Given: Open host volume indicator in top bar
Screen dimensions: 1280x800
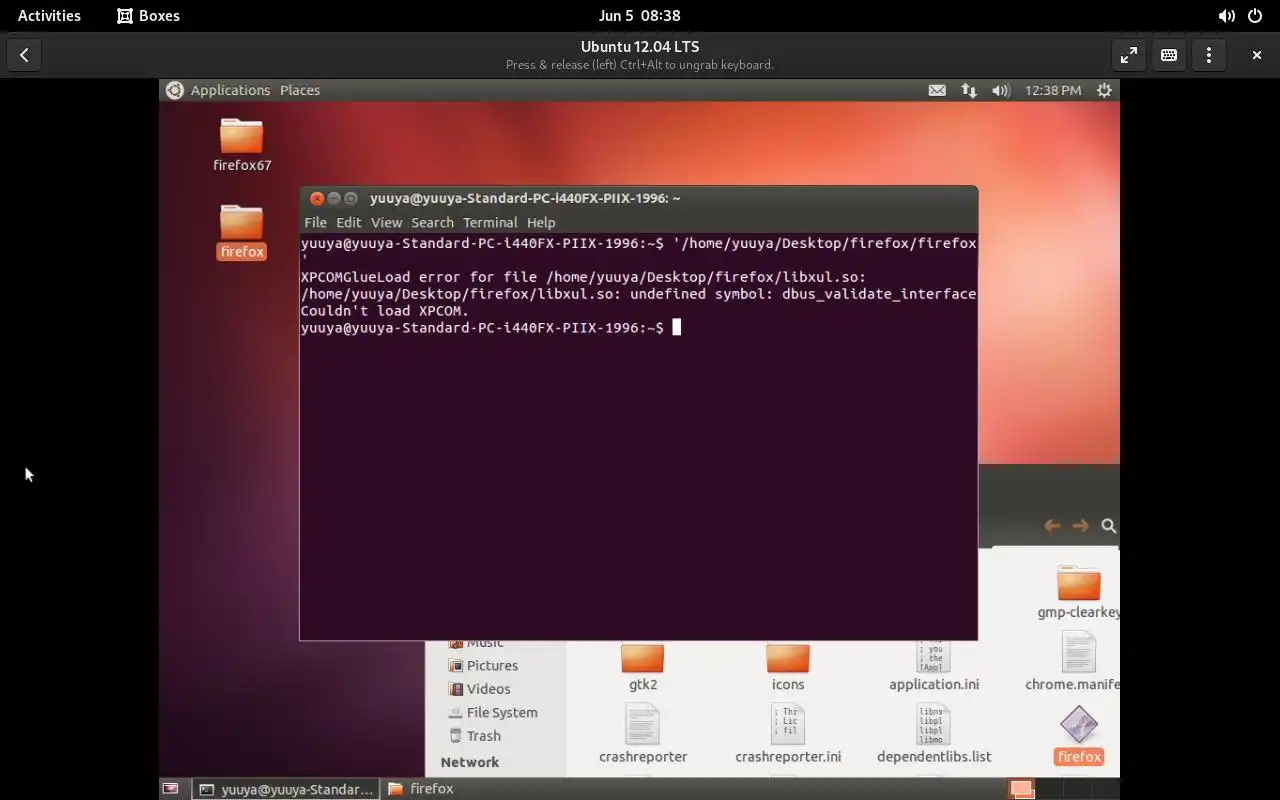Looking at the screenshot, I should [x=1226, y=16].
